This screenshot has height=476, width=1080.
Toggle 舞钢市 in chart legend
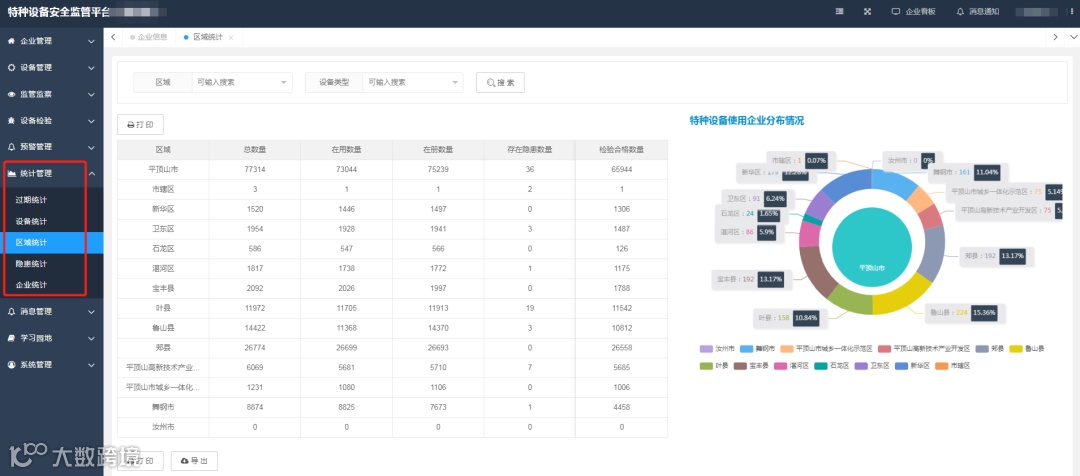click(757, 349)
